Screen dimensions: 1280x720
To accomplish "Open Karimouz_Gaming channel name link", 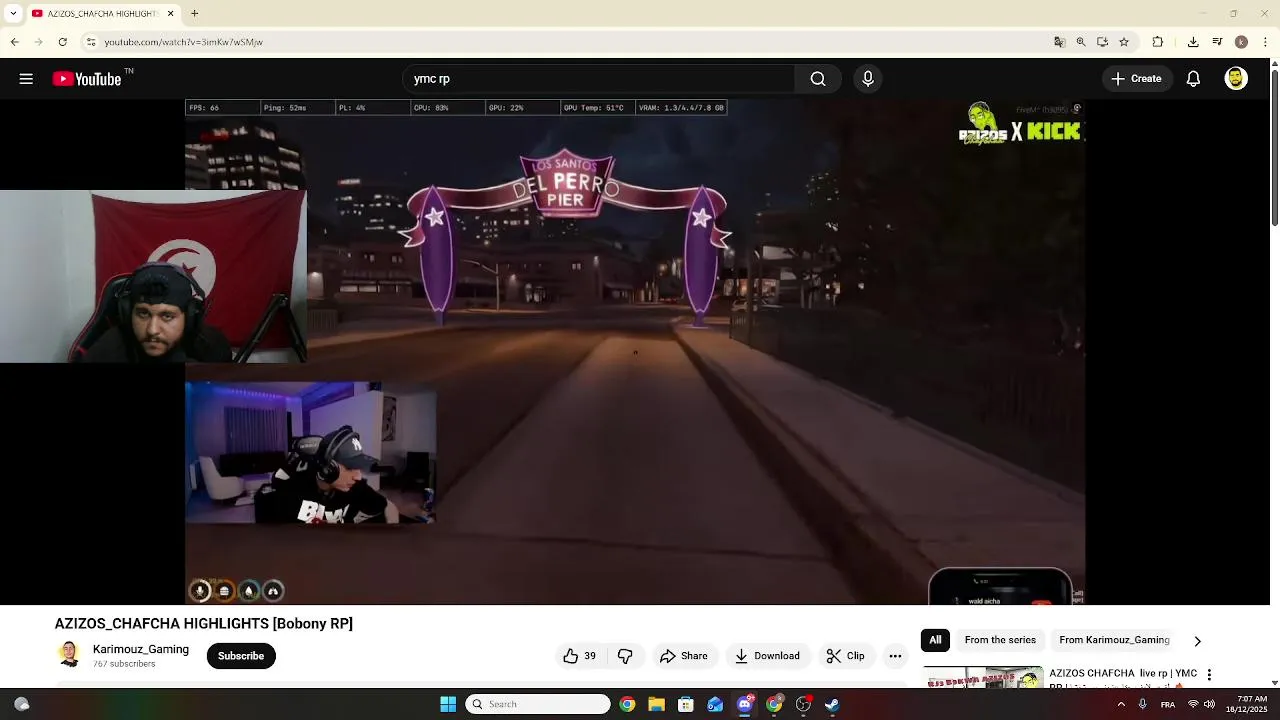I will tap(141, 649).
